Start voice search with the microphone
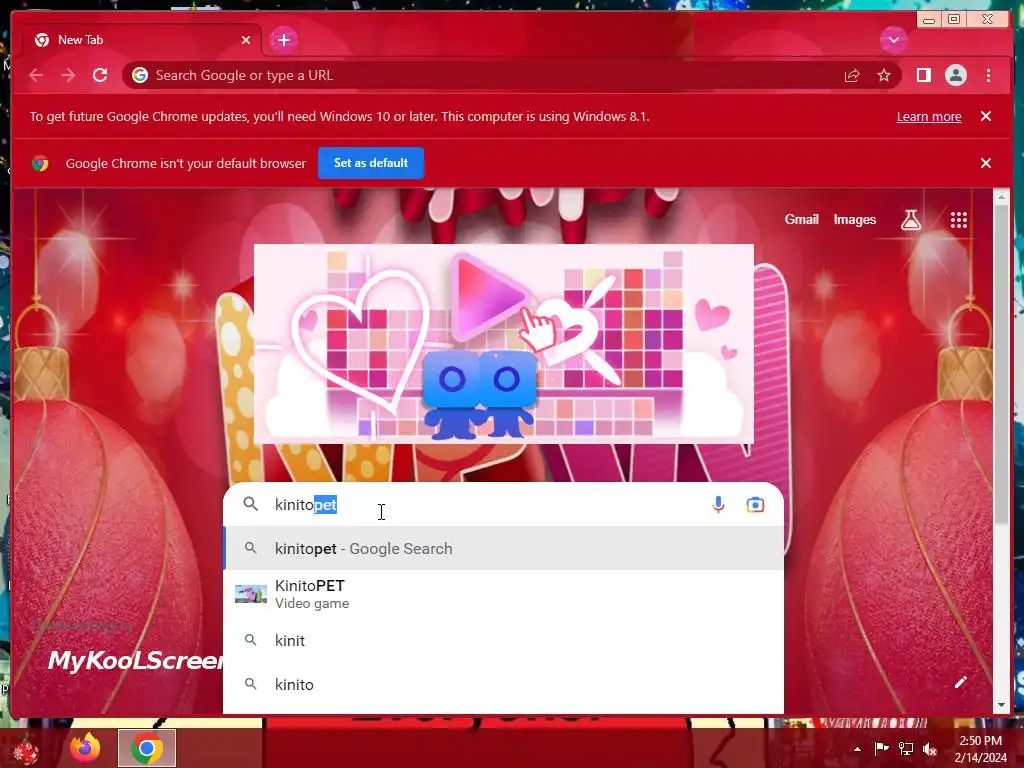 click(718, 505)
